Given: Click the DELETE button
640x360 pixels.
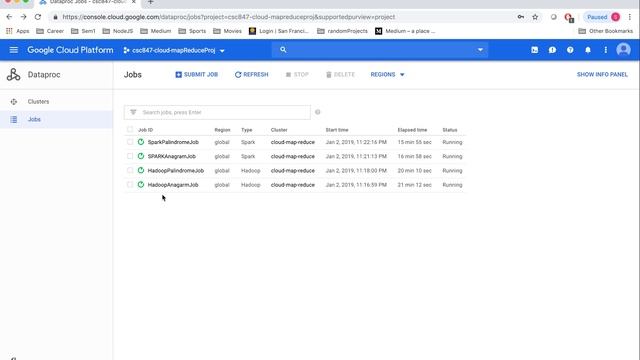Looking at the screenshot, I should [340, 75].
